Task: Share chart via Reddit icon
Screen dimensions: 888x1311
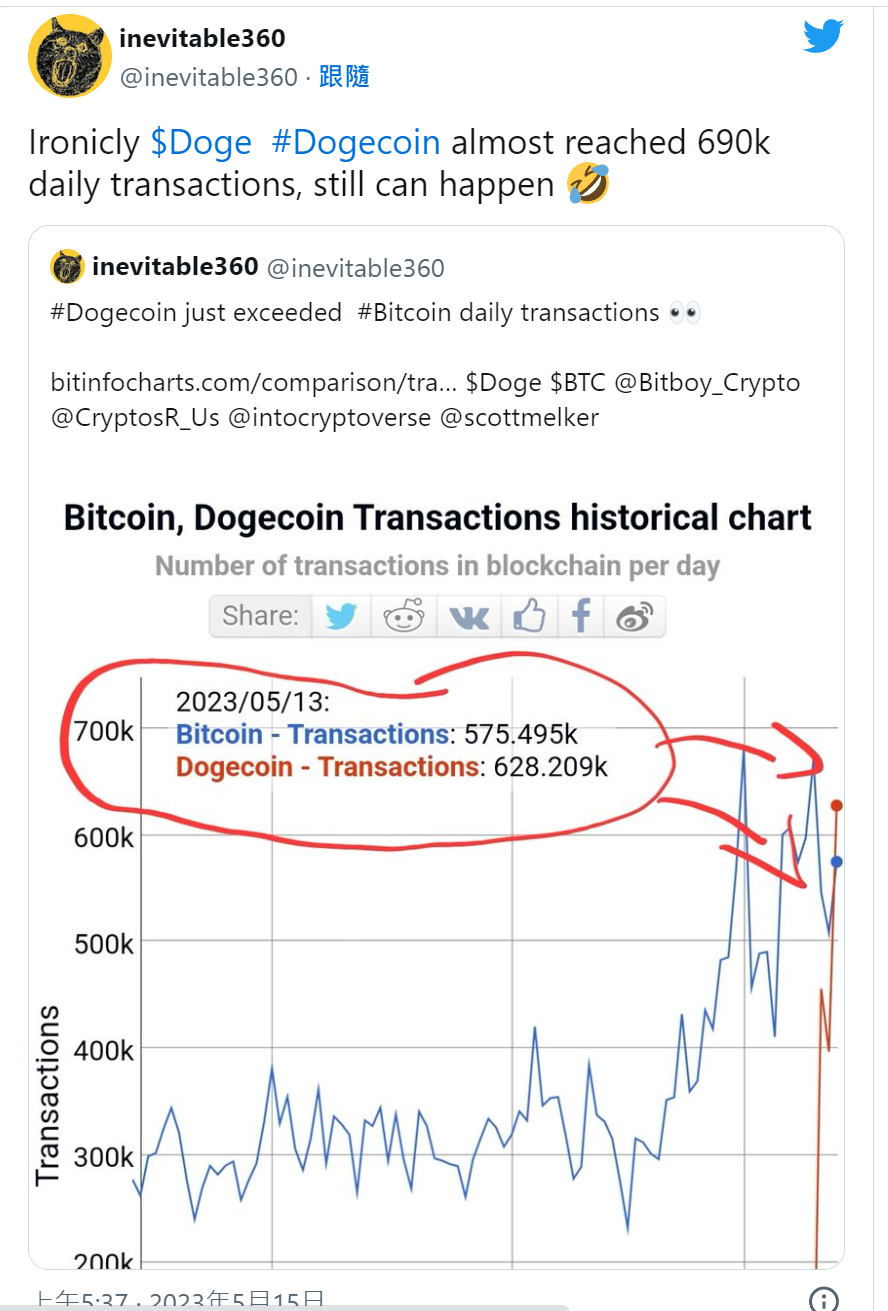Action: pos(404,616)
